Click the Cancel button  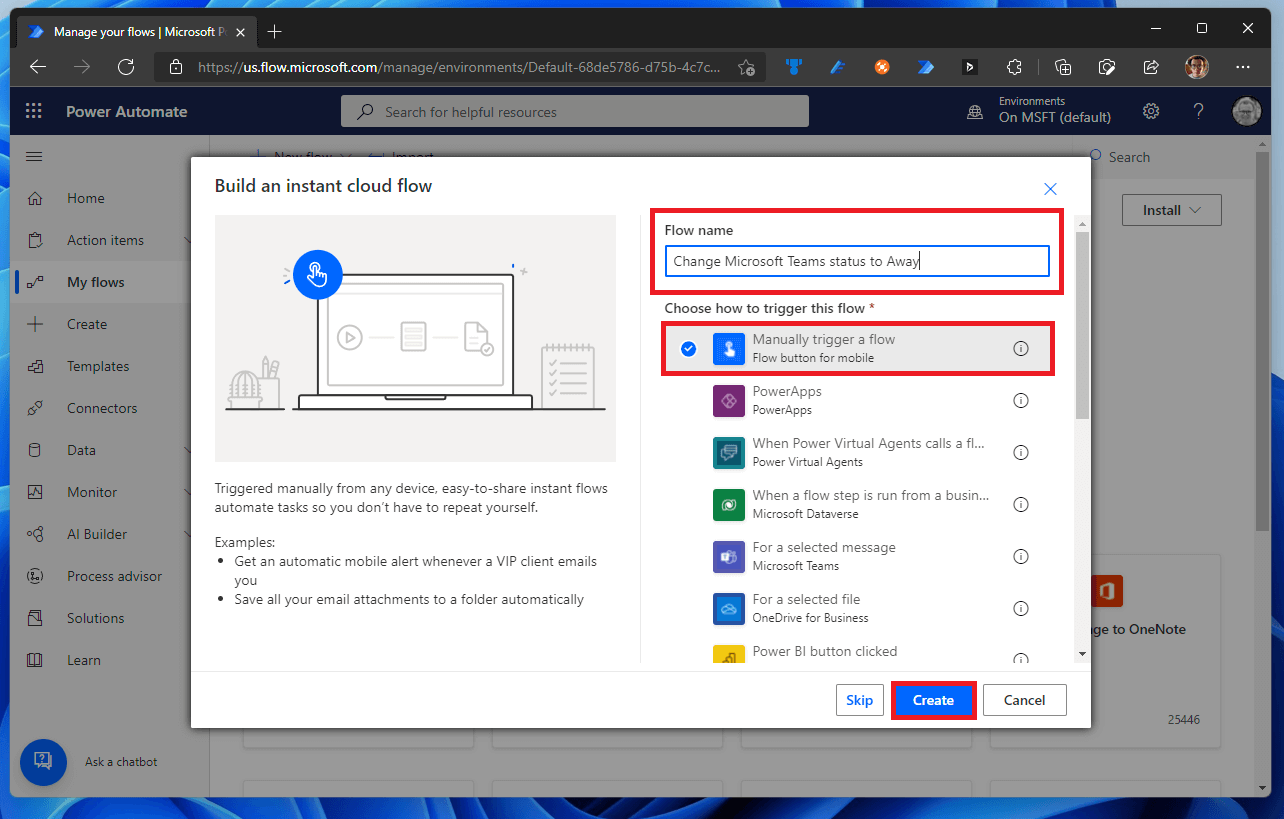(x=1024, y=700)
